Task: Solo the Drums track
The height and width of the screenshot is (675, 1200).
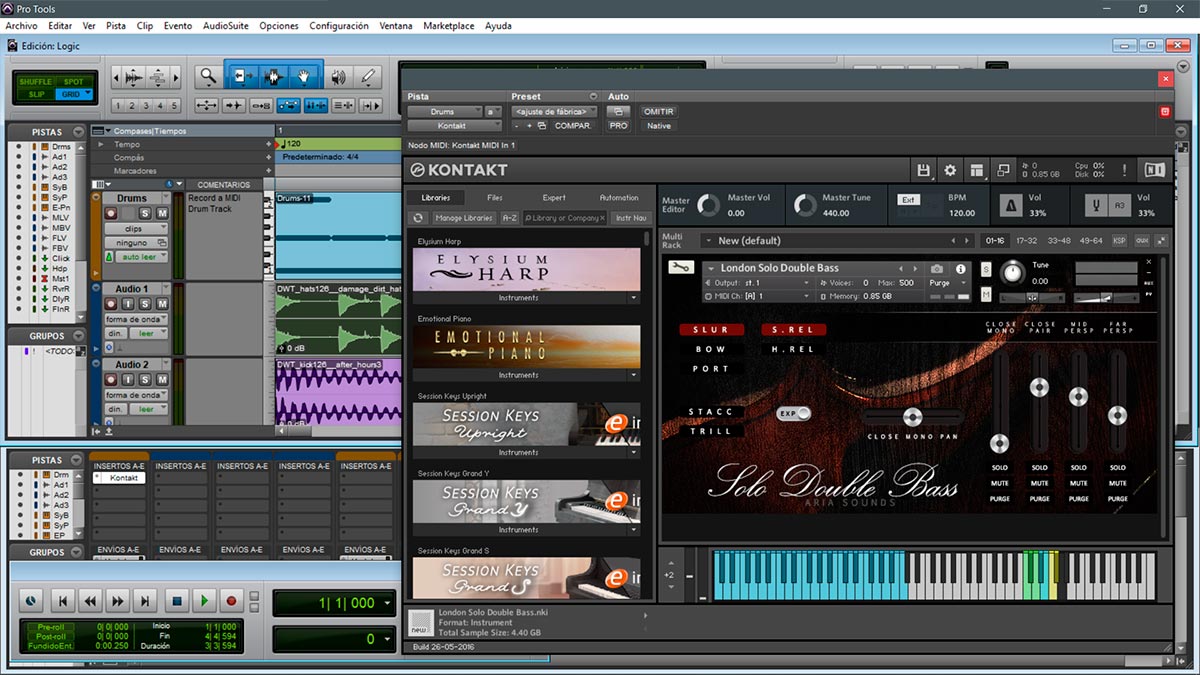Action: 144,213
